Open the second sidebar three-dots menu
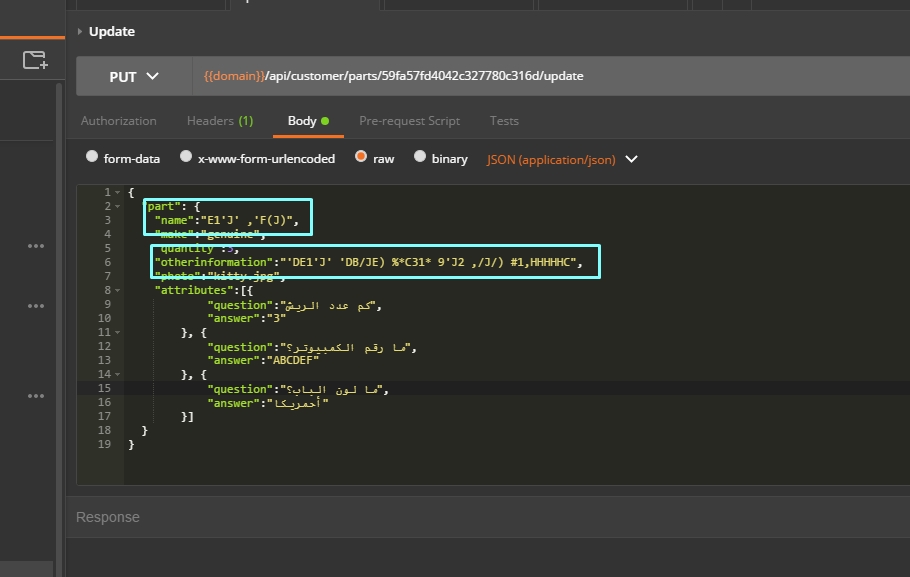The image size is (910, 577). point(36,306)
